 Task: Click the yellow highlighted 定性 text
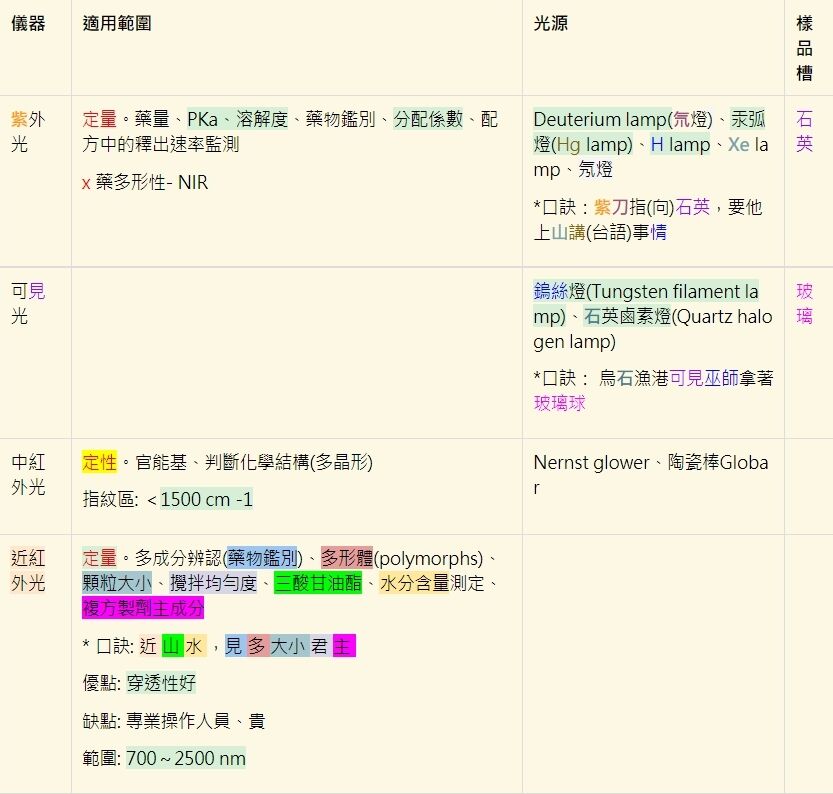(100, 462)
